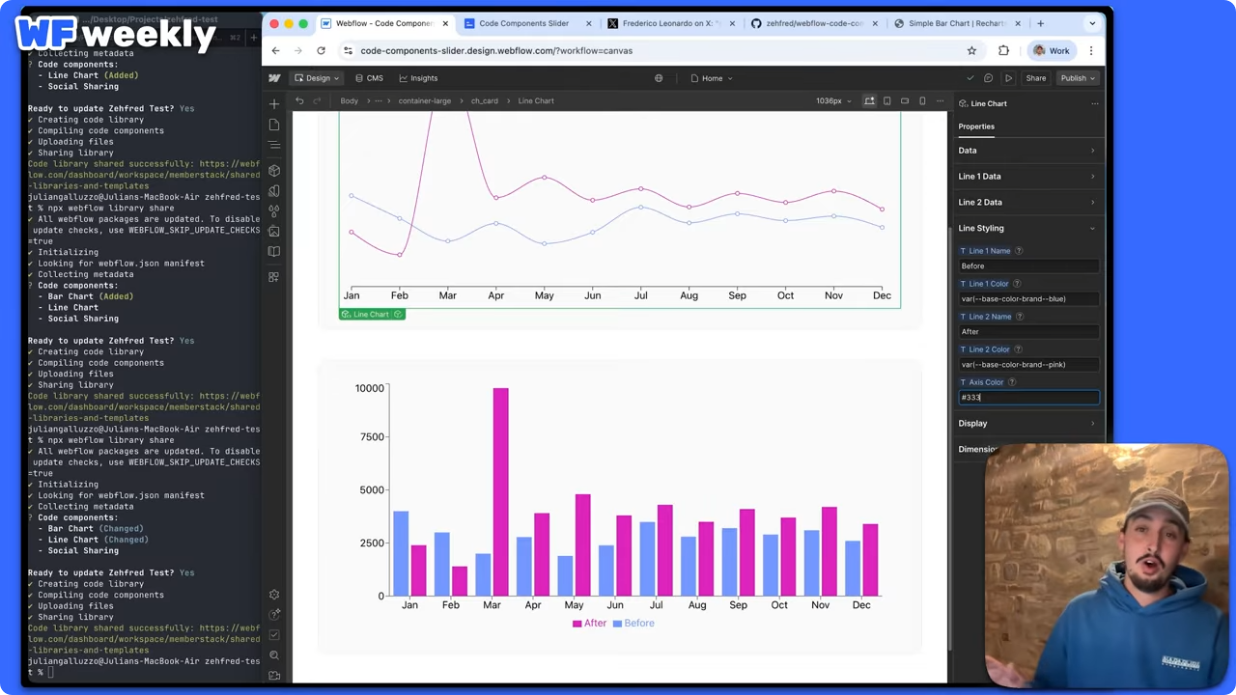Show help for Line 1 Name
Image resolution: width=1236 pixels, height=695 pixels.
click(x=1019, y=251)
